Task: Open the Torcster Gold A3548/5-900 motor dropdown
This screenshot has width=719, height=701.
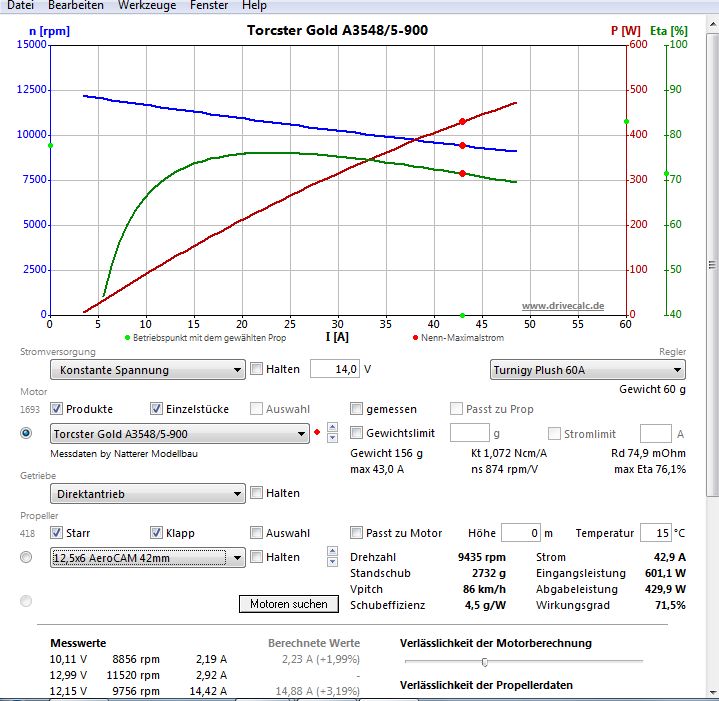Action: point(180,434)
